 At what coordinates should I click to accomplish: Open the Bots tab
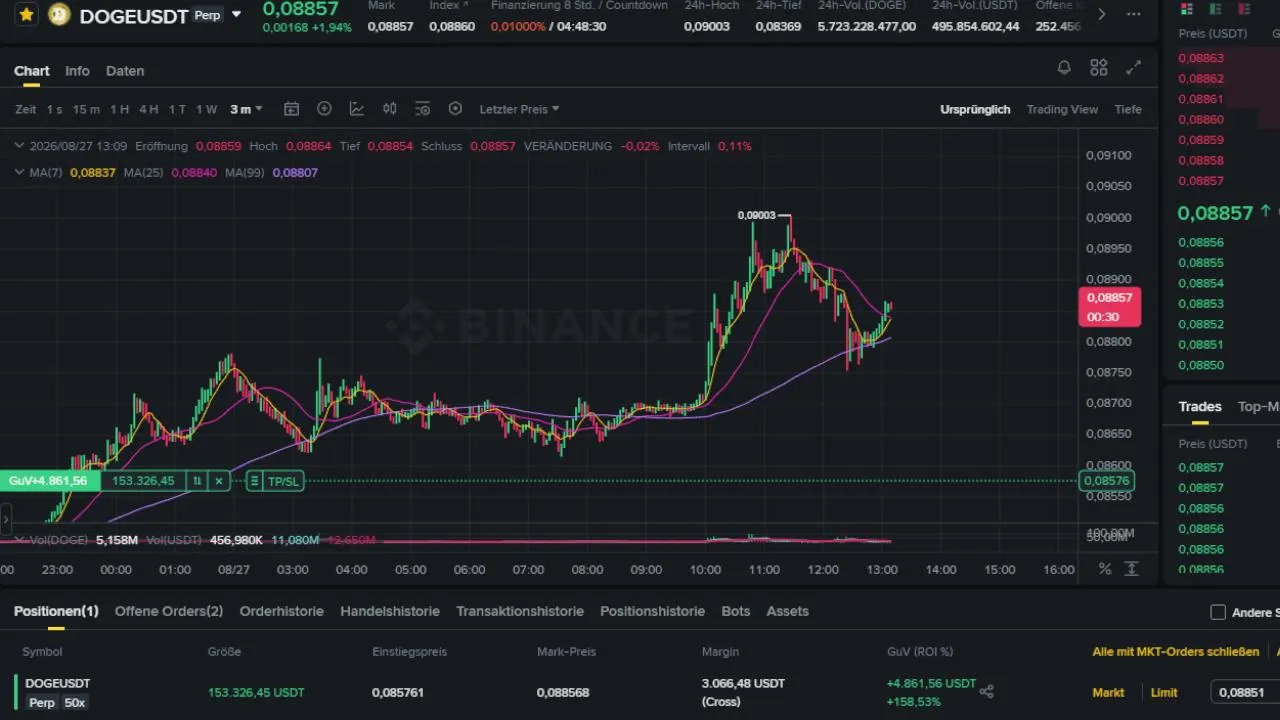(x=735, y=611)
